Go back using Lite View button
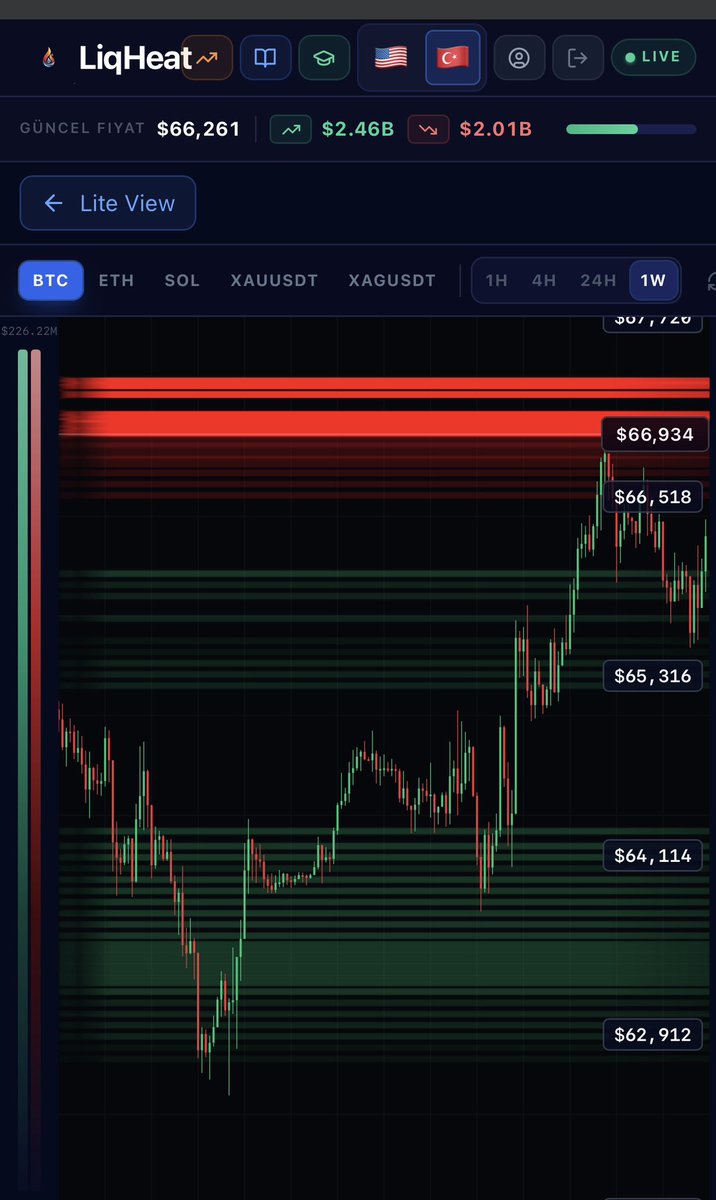Screen dimensions: 716x1200 pyautogui.click(x=108, y=203)
